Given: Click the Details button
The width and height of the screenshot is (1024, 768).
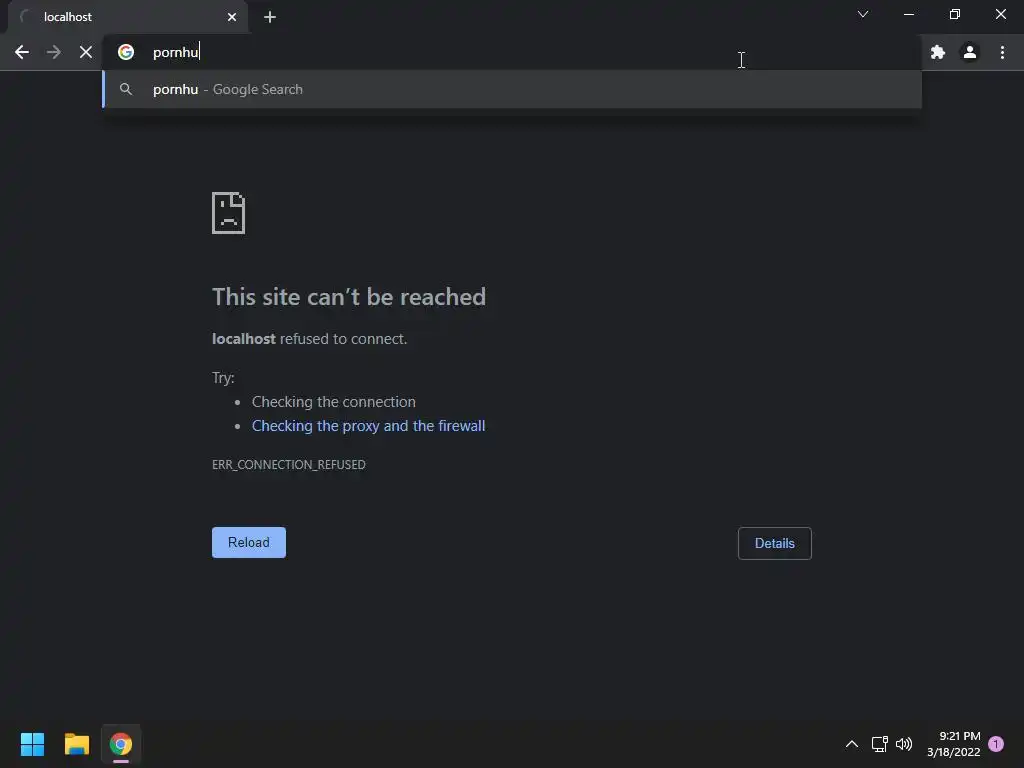Looking at the screenshot, I should [x=775, y=543].
